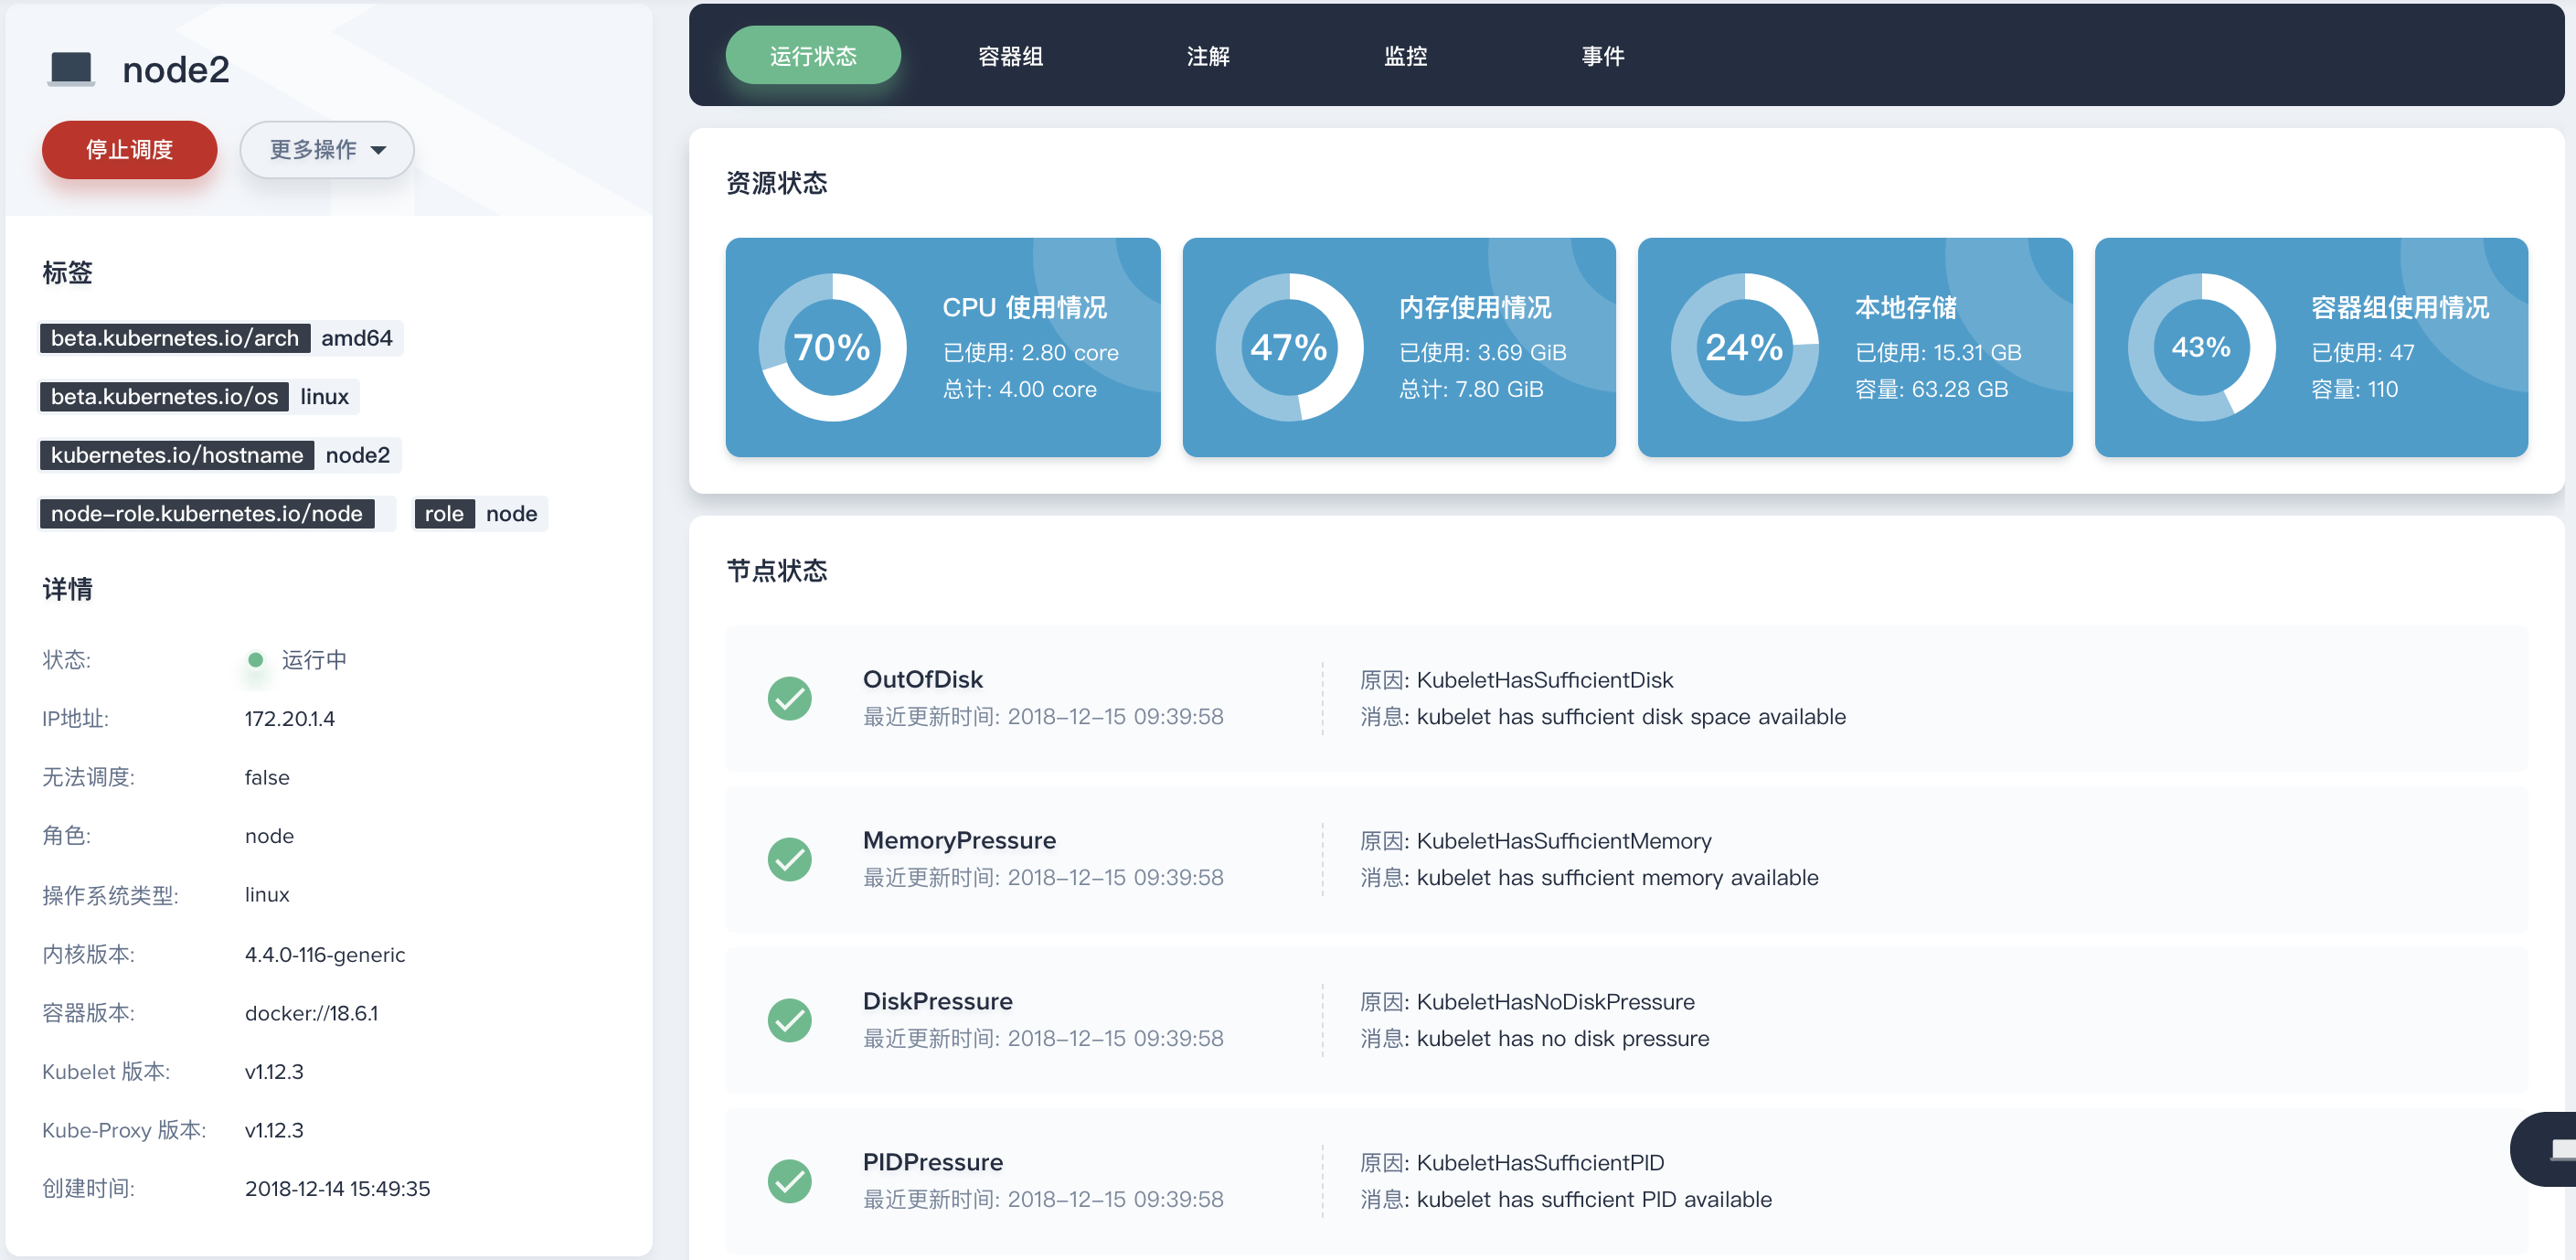The width and height of the screenshot is (2576, 1260).
Task: Switch to the 监控 tab
Action: [1405, 56]
